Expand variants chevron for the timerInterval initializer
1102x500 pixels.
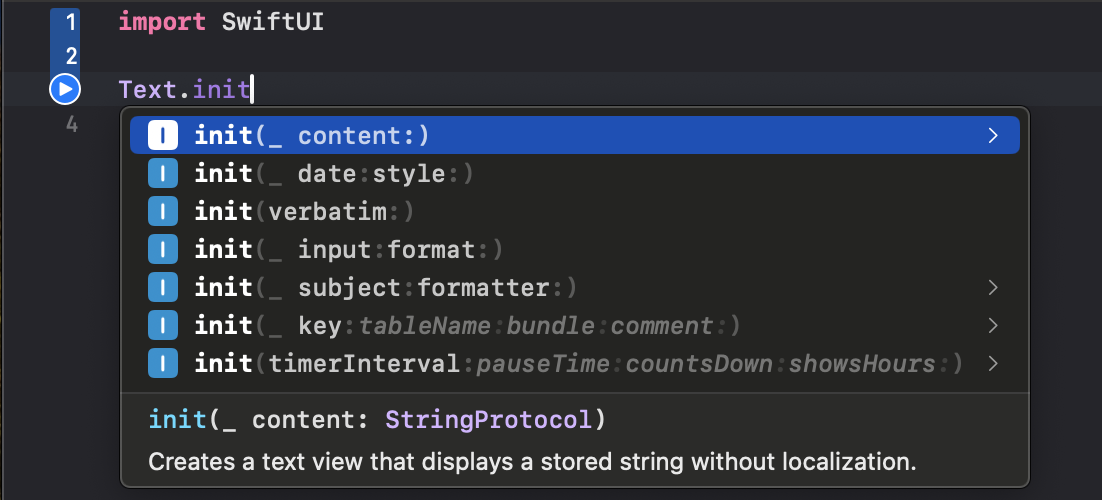[992, 363]
